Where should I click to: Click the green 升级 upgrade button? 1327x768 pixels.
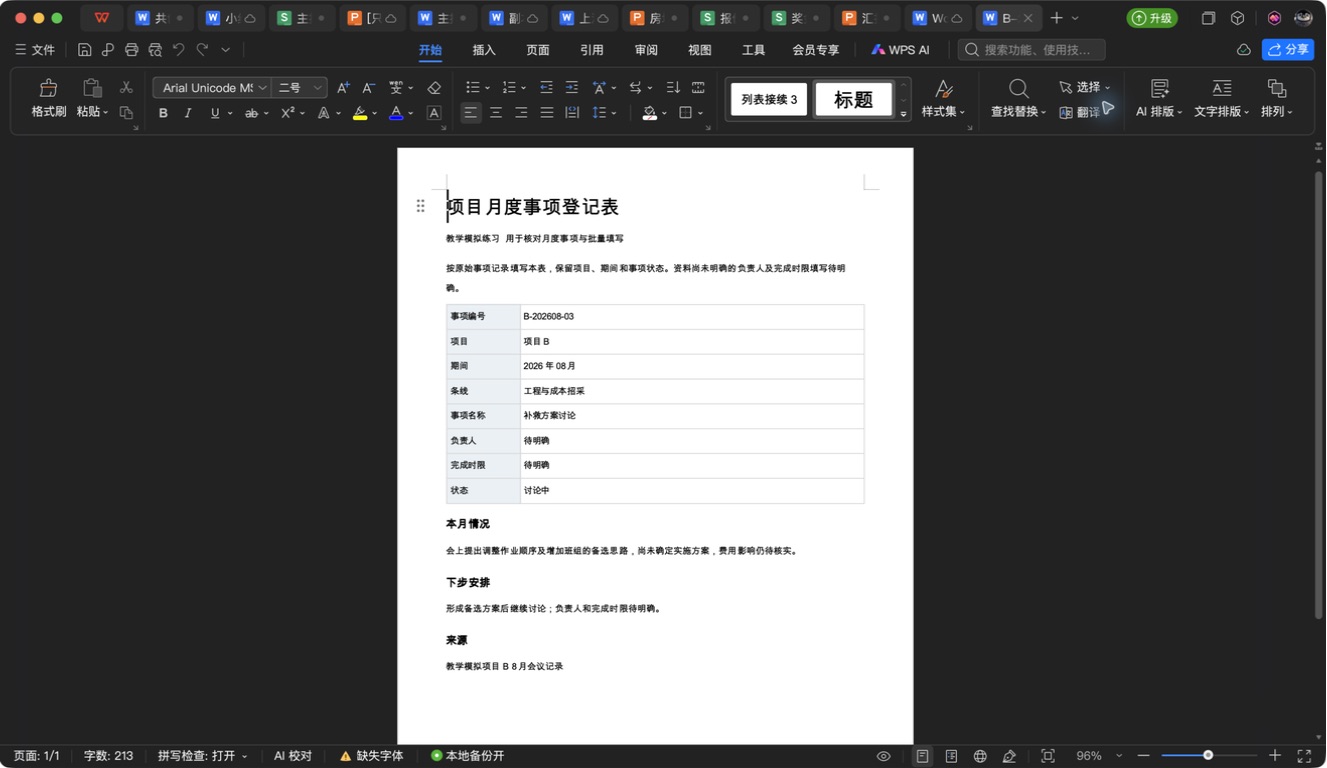1152,18
